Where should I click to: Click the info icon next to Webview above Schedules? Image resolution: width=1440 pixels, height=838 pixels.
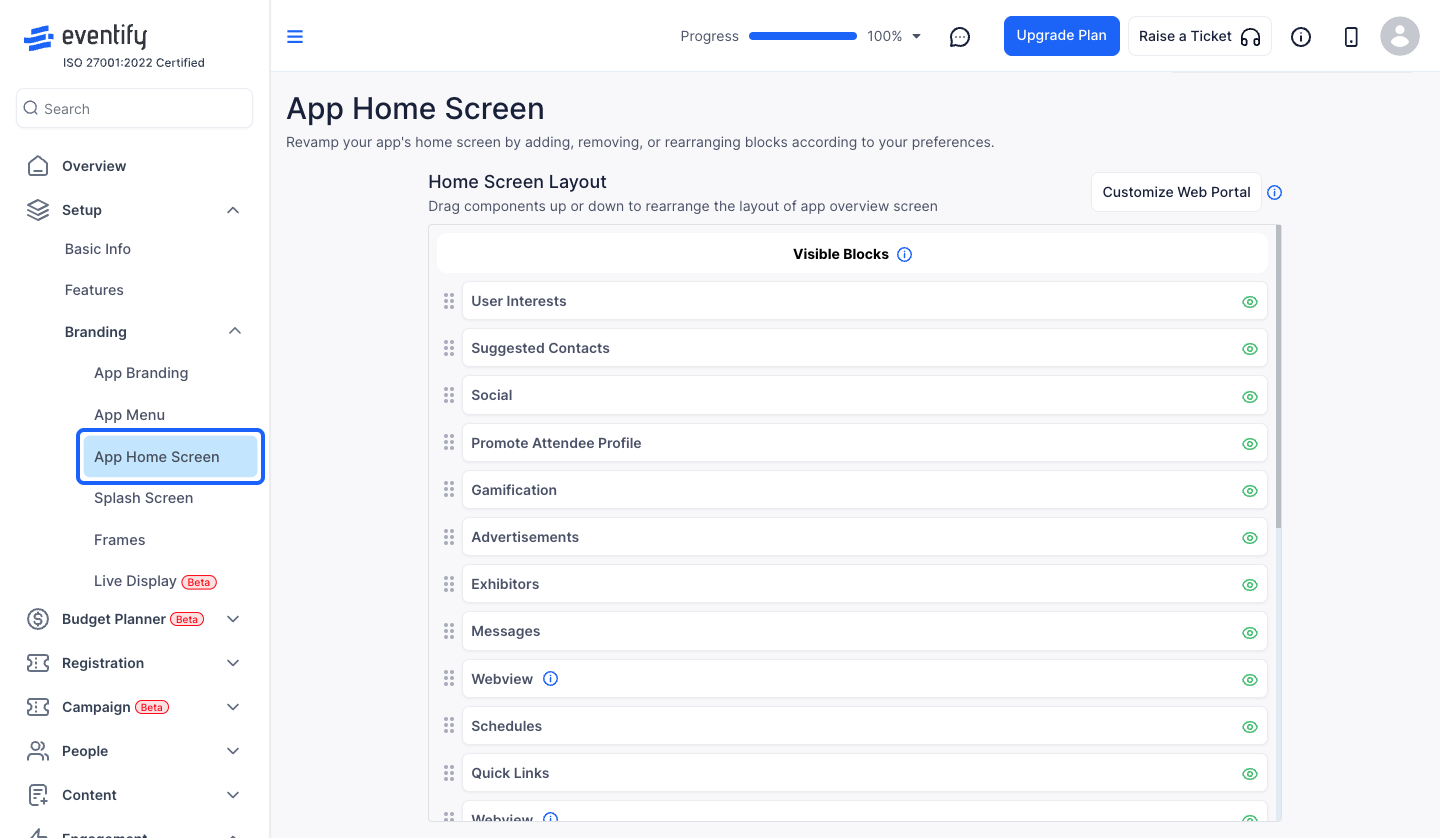pyautogui.click(x=550, y=679)
